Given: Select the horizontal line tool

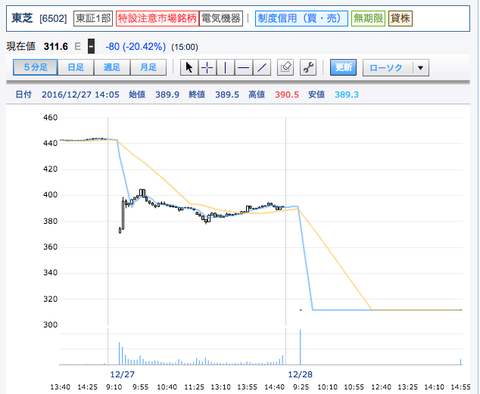Looking at the screenshot, I should tap(243, 68).
